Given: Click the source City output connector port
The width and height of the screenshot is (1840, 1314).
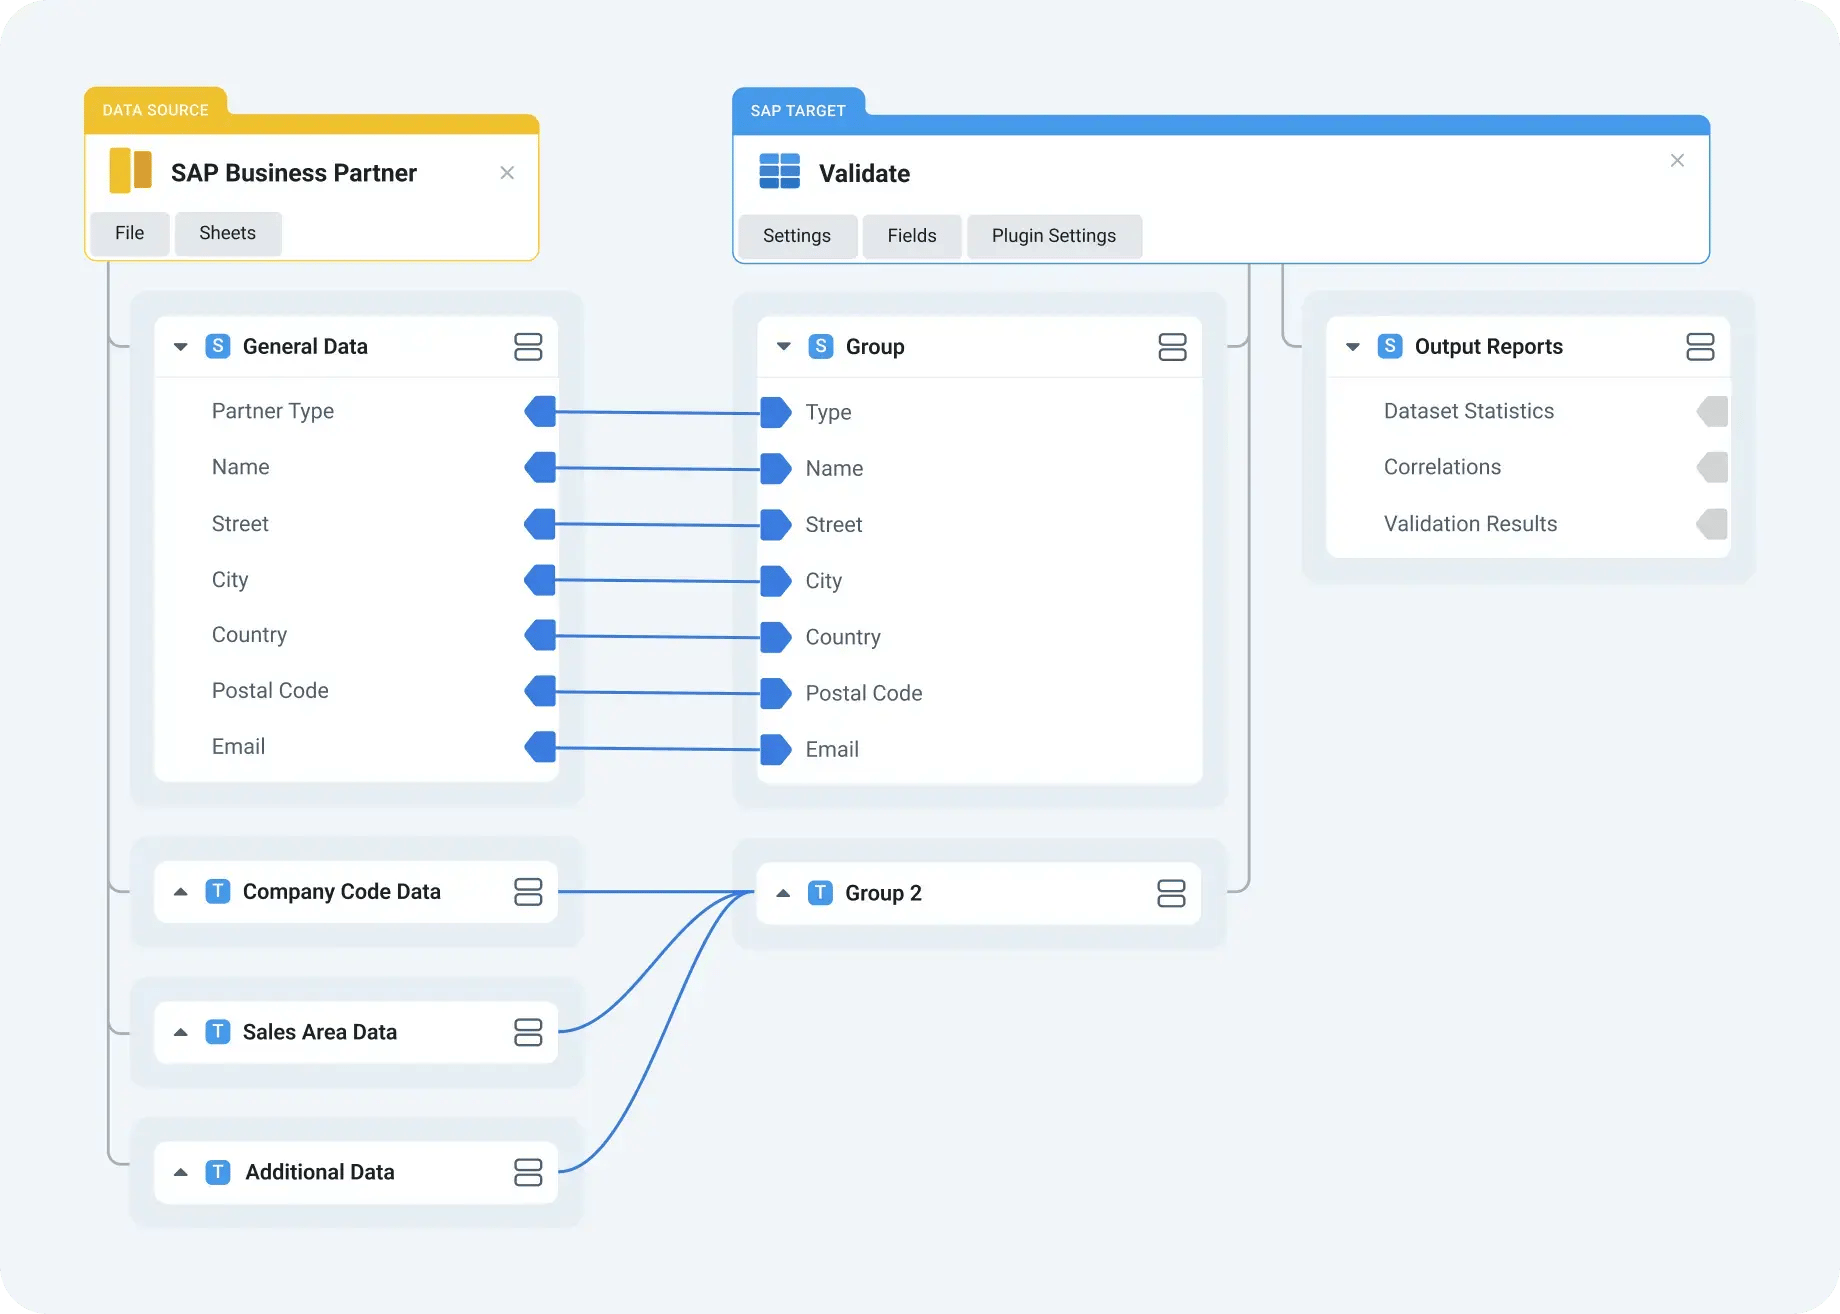Looking at the screenshot, I should click(x=540, y=580).
